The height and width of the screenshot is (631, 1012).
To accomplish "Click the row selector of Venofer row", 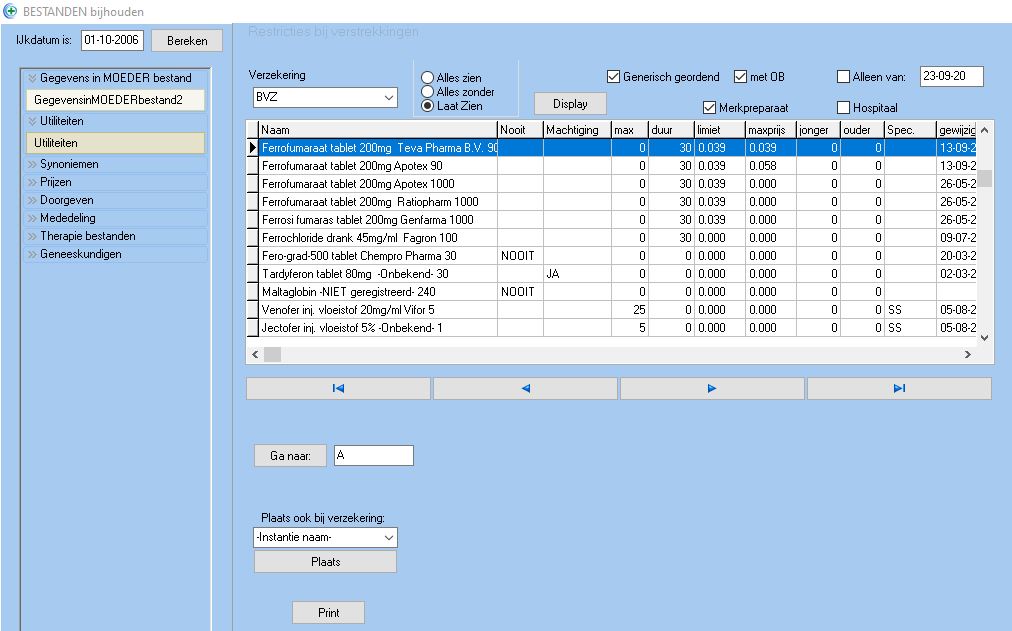I will [252, 310].
